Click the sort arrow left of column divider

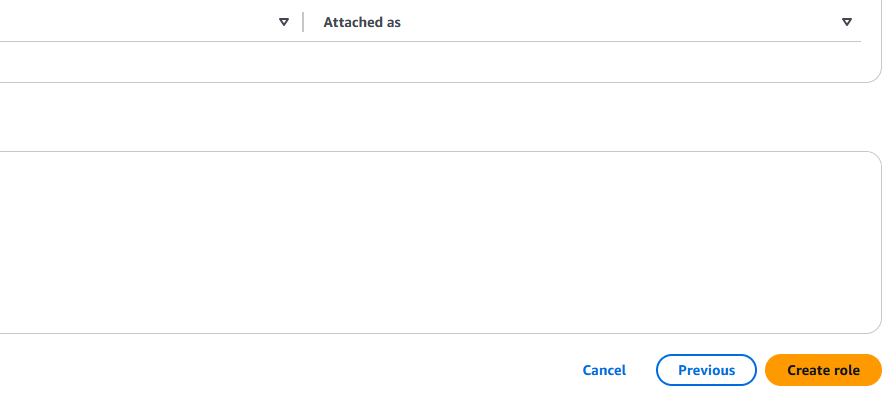(x=284, y=22)
